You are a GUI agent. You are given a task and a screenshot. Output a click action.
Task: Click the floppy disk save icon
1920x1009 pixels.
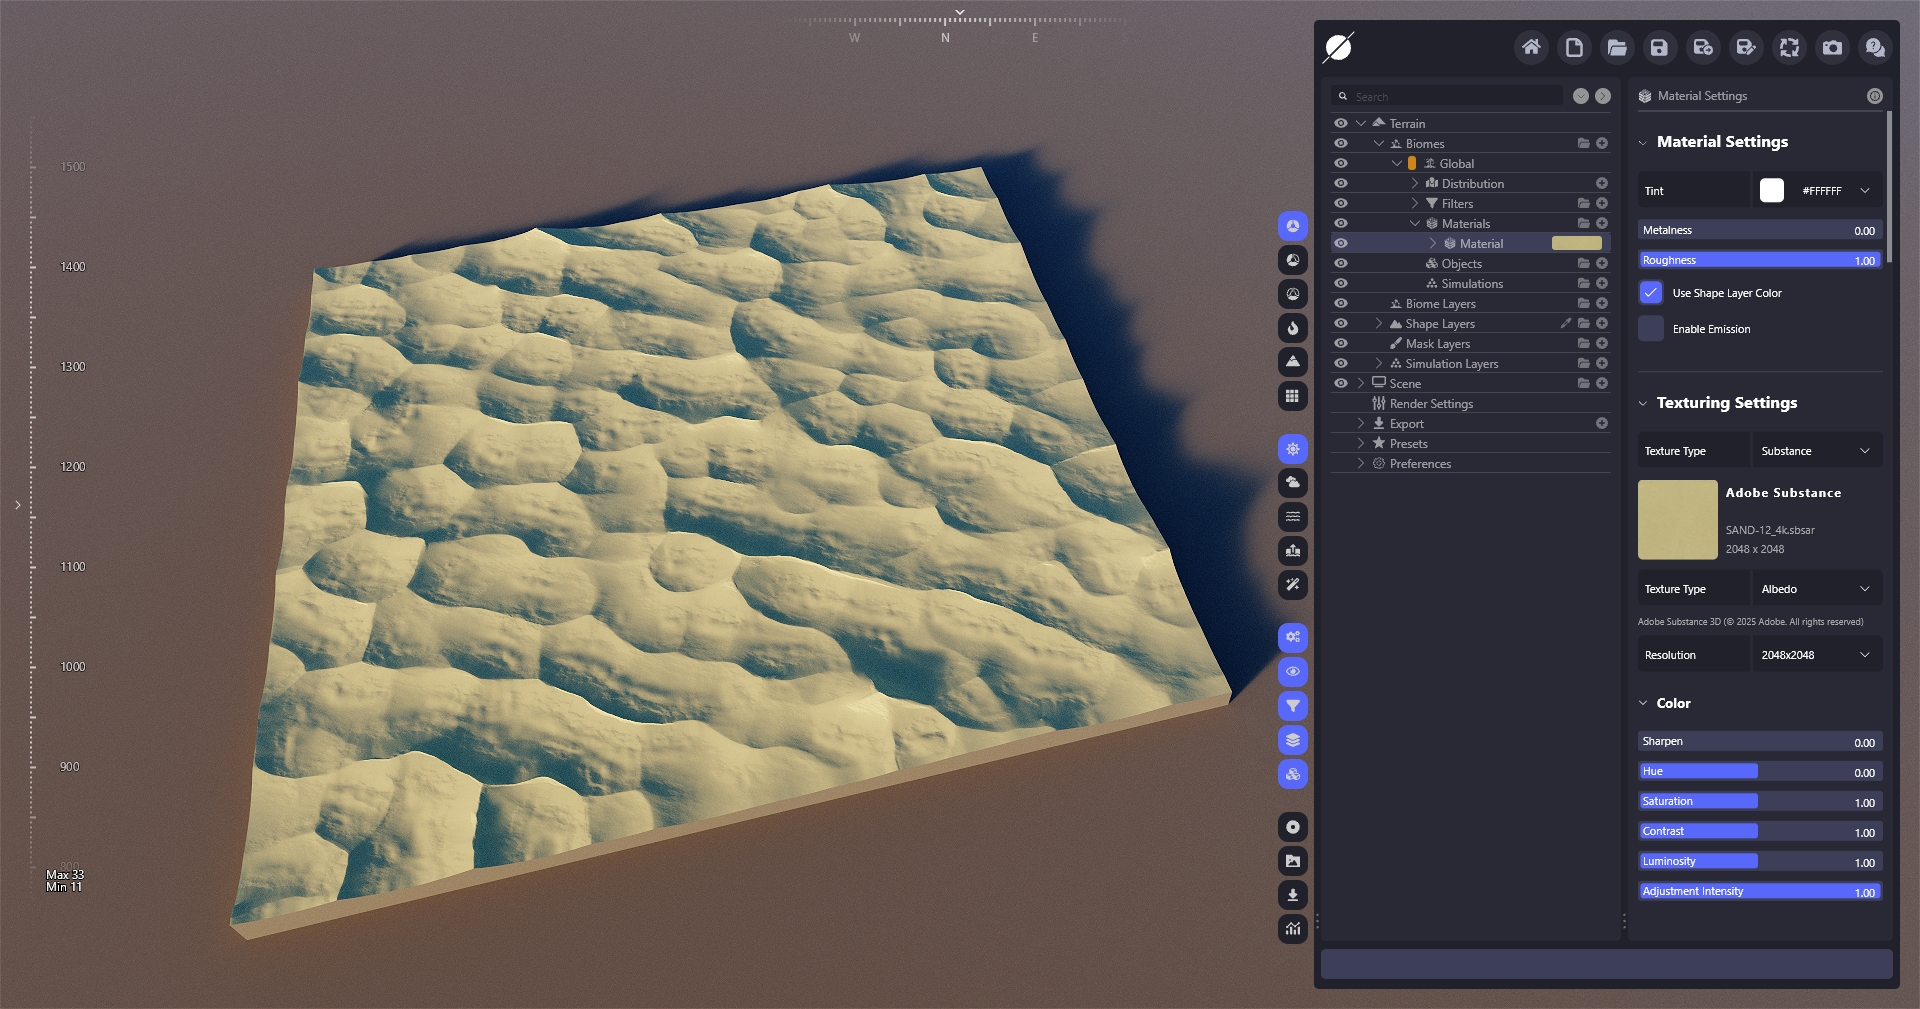[1659, 47]
